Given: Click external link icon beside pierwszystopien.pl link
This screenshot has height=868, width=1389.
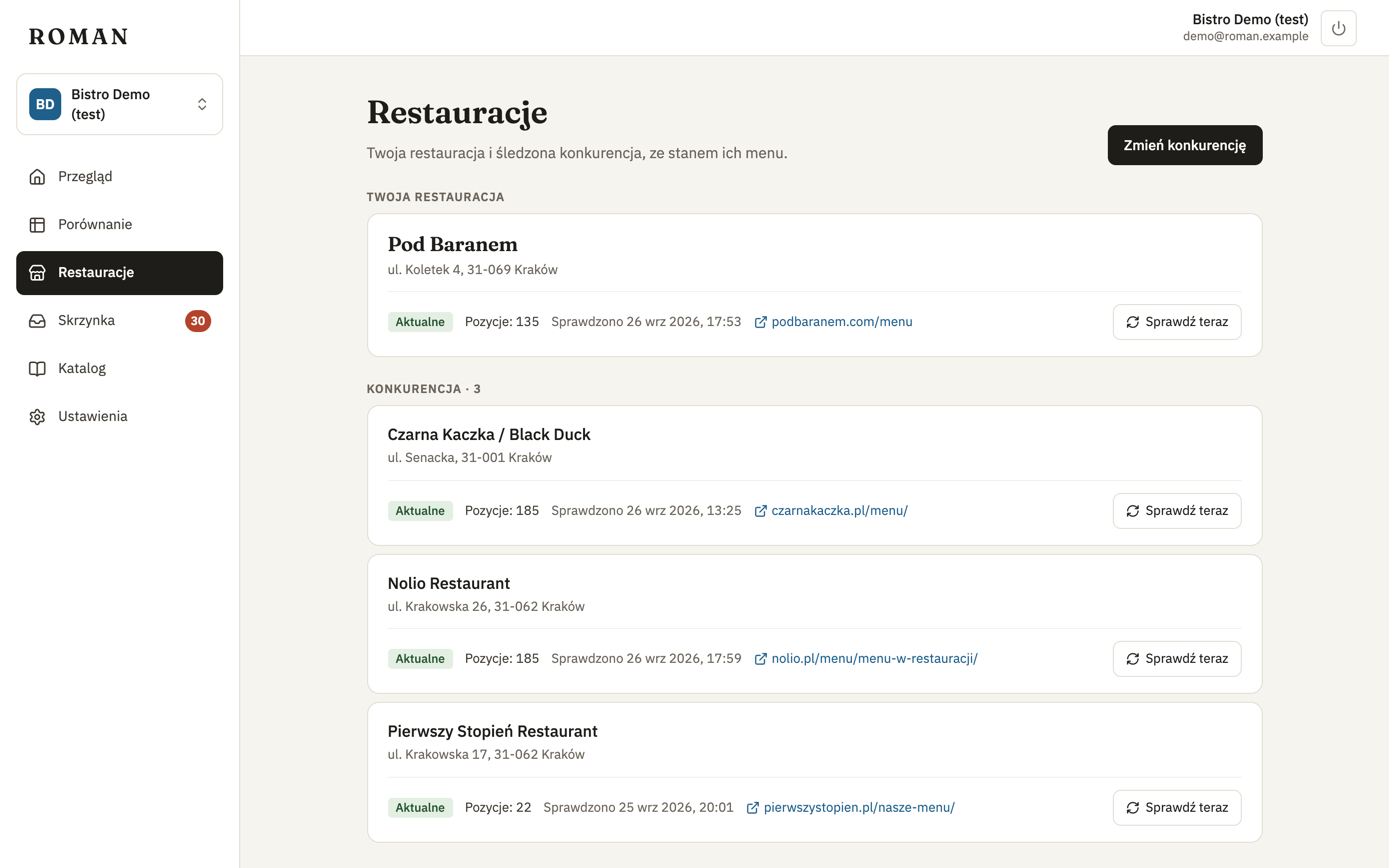Looking at the screenshot, I should (753, 808).
